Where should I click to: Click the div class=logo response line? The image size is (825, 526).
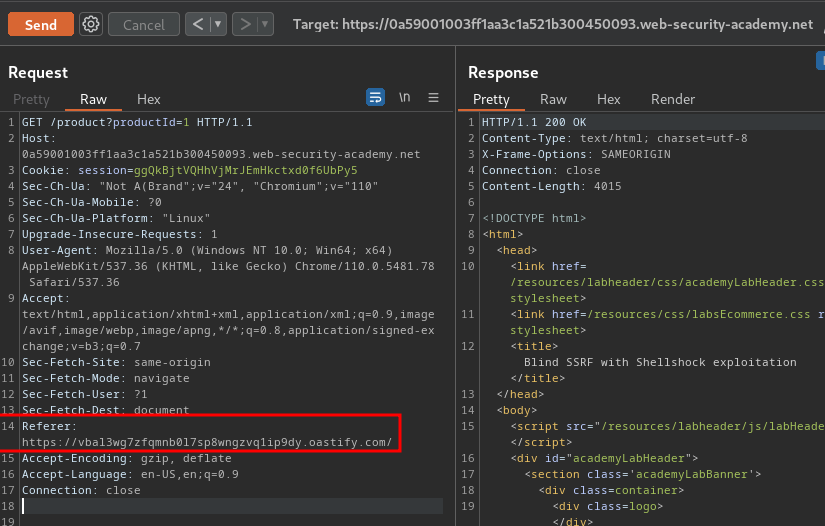point(608,507)
